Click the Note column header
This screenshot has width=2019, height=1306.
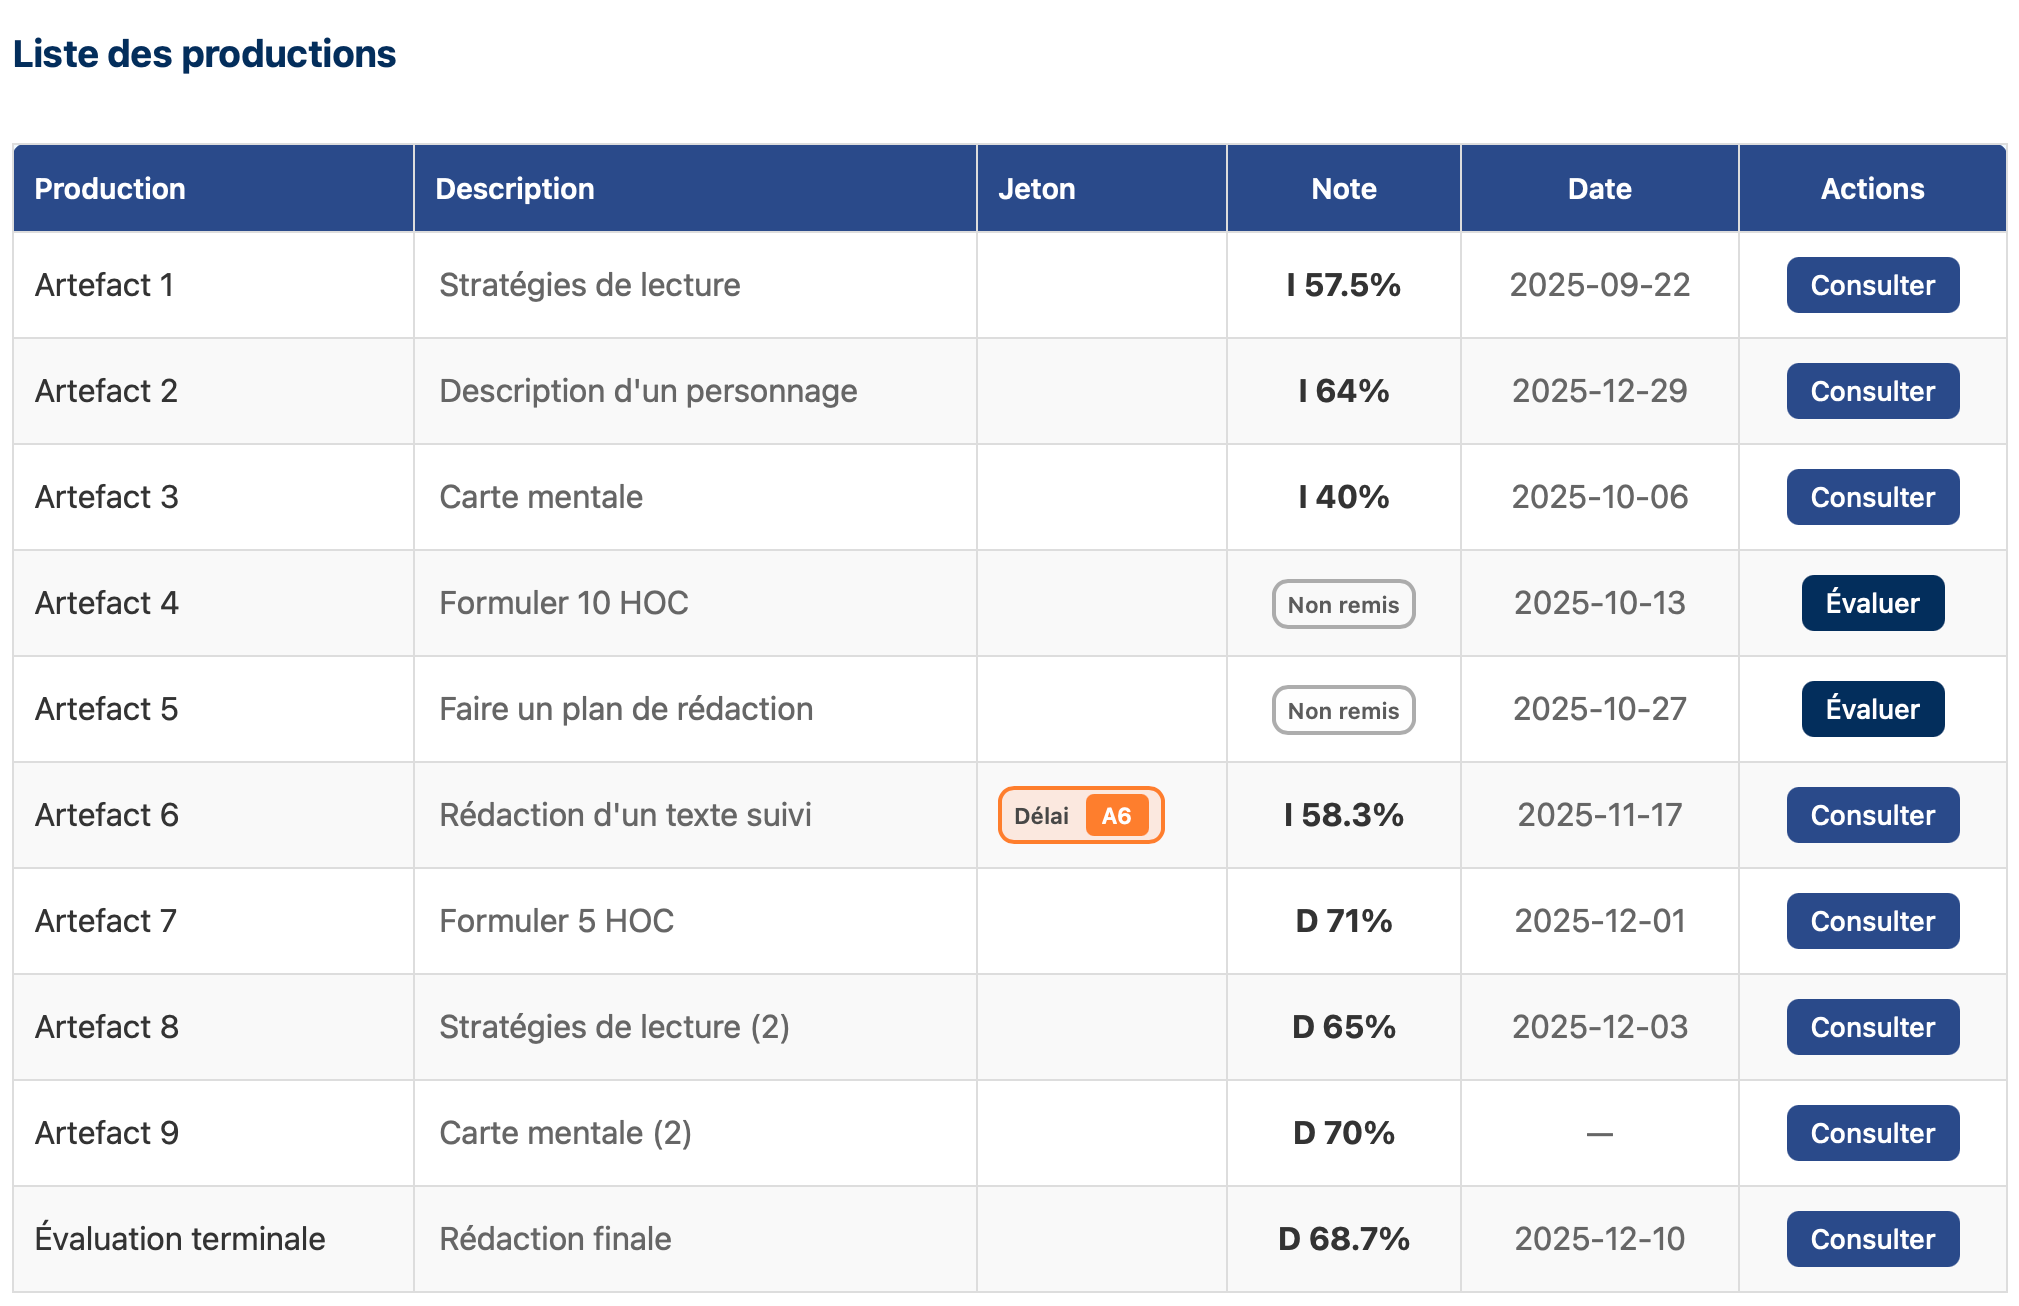[1343, 189]
